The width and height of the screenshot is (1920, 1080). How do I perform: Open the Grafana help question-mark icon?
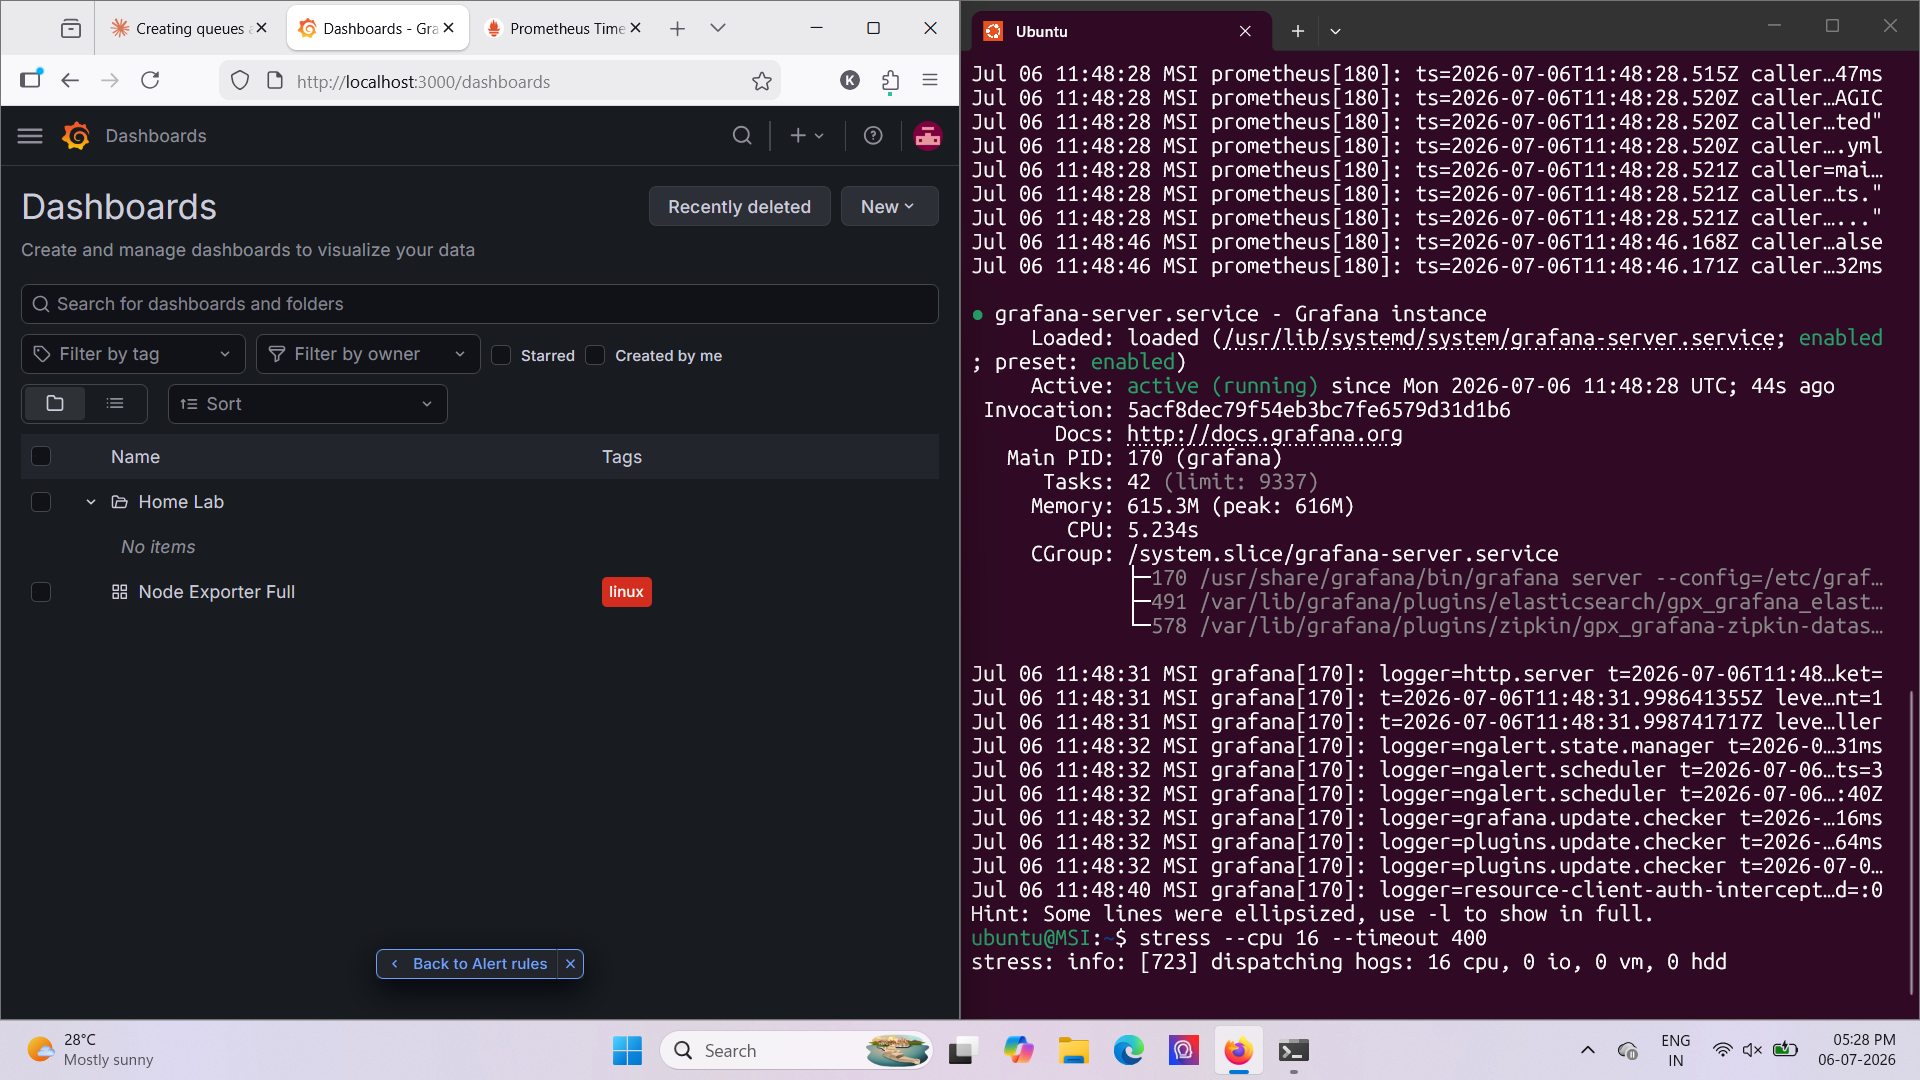tap(873, 136)
